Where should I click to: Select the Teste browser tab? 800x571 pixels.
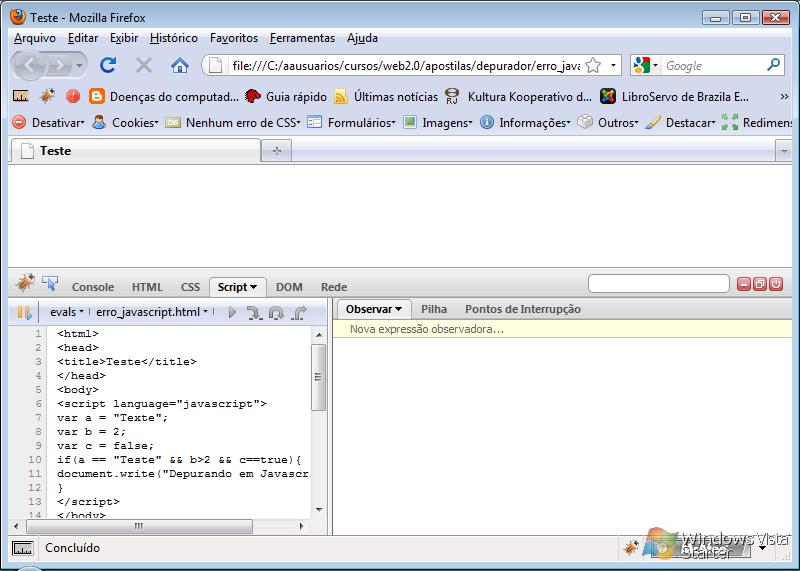tap(135, 151)
